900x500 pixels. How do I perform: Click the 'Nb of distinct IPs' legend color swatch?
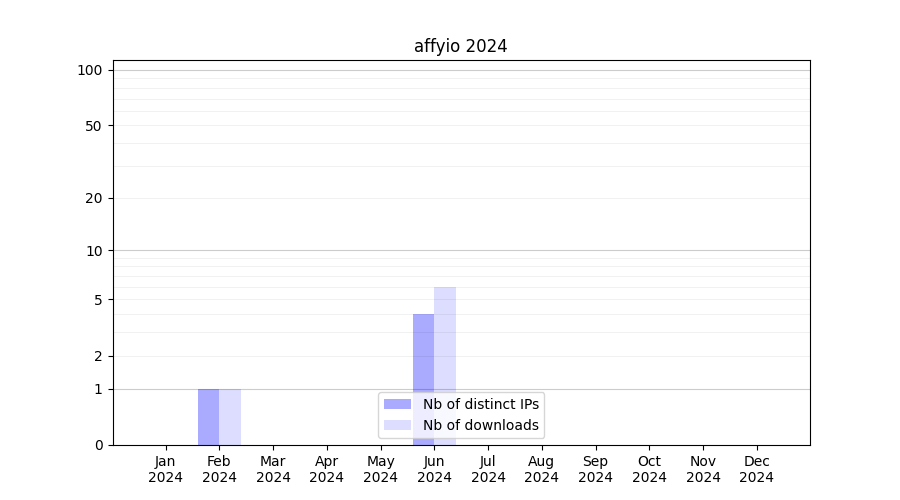tap(397, 404)
